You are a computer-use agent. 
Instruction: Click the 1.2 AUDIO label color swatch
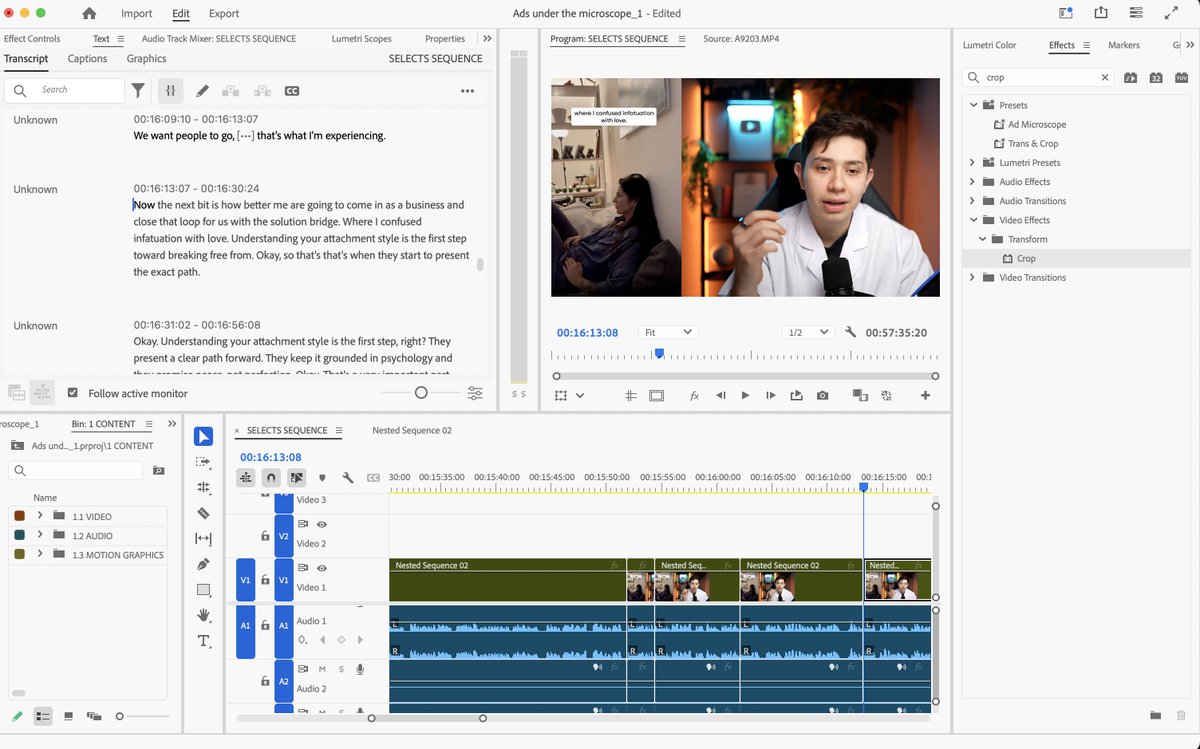point(19,535)
